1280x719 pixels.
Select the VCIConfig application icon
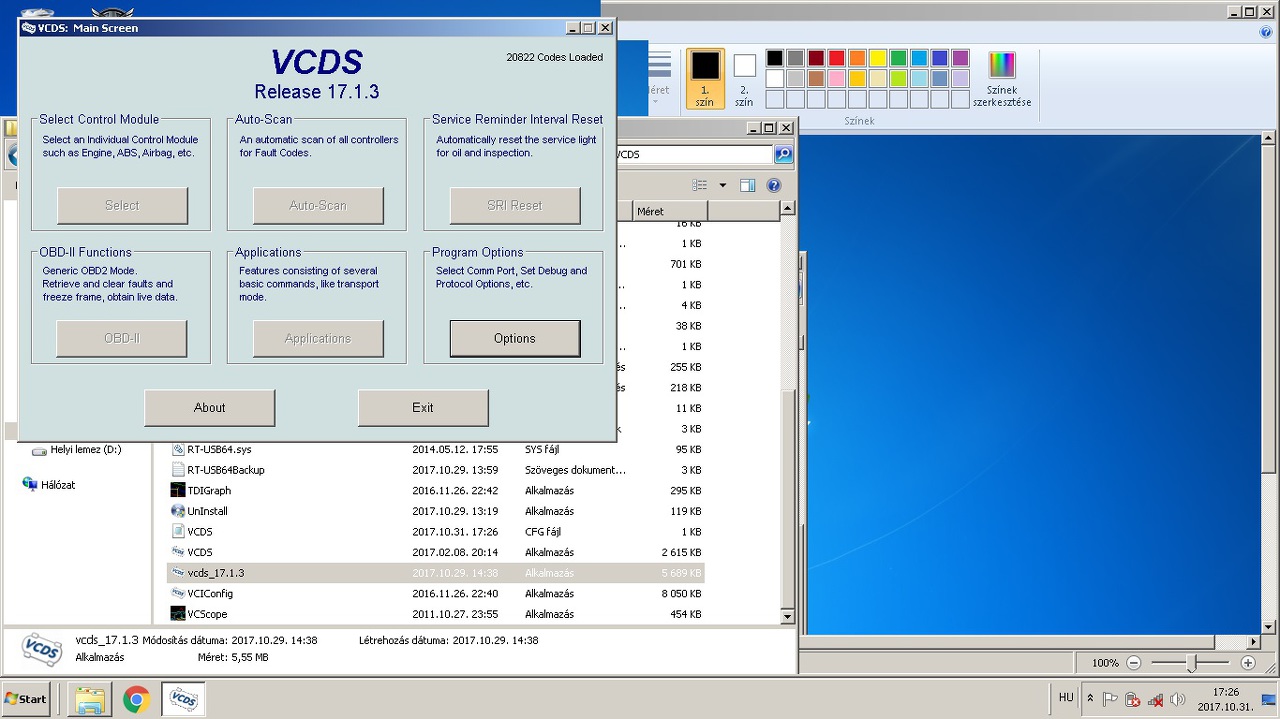[178, 594]
